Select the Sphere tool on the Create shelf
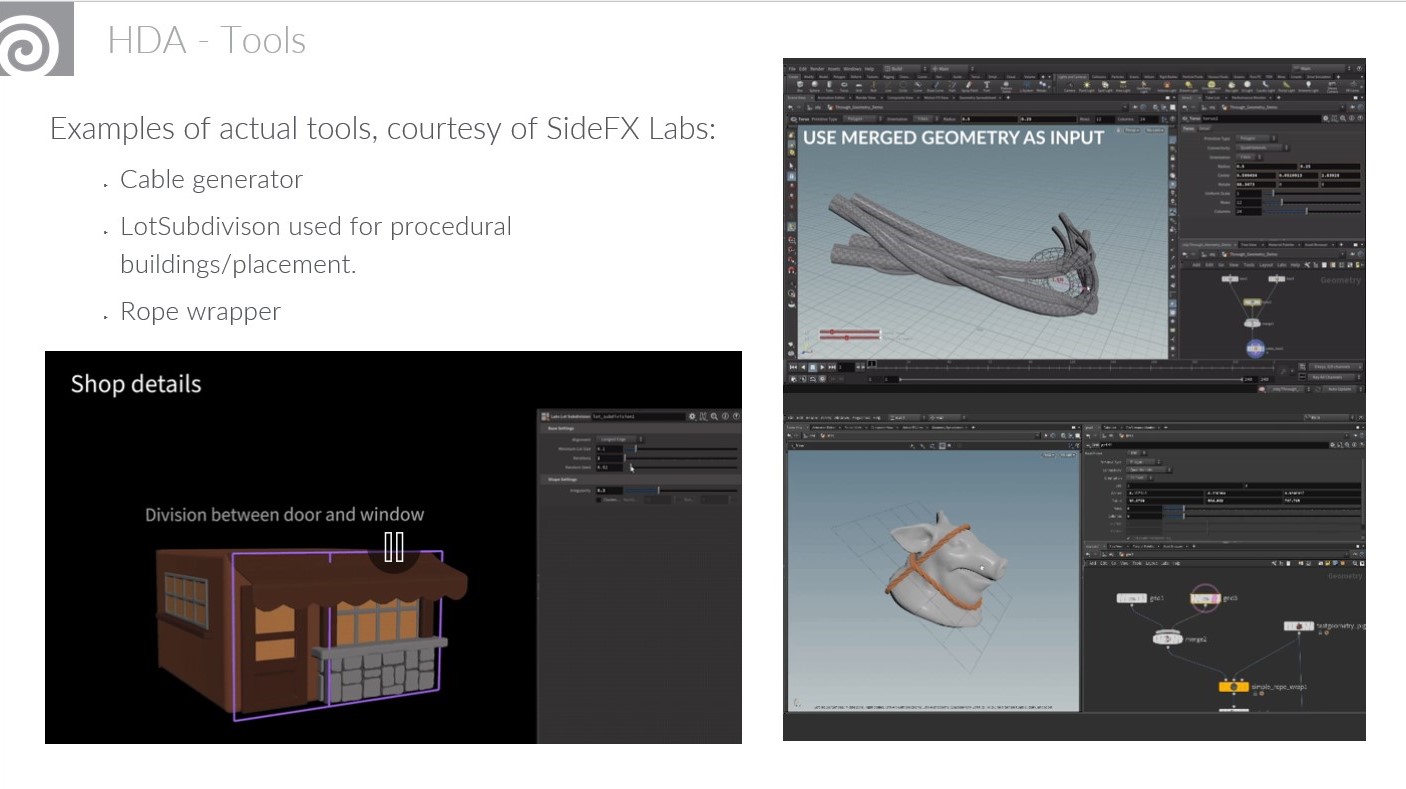The width and height of the screenshot is (1406, 789). click(815, 84)
